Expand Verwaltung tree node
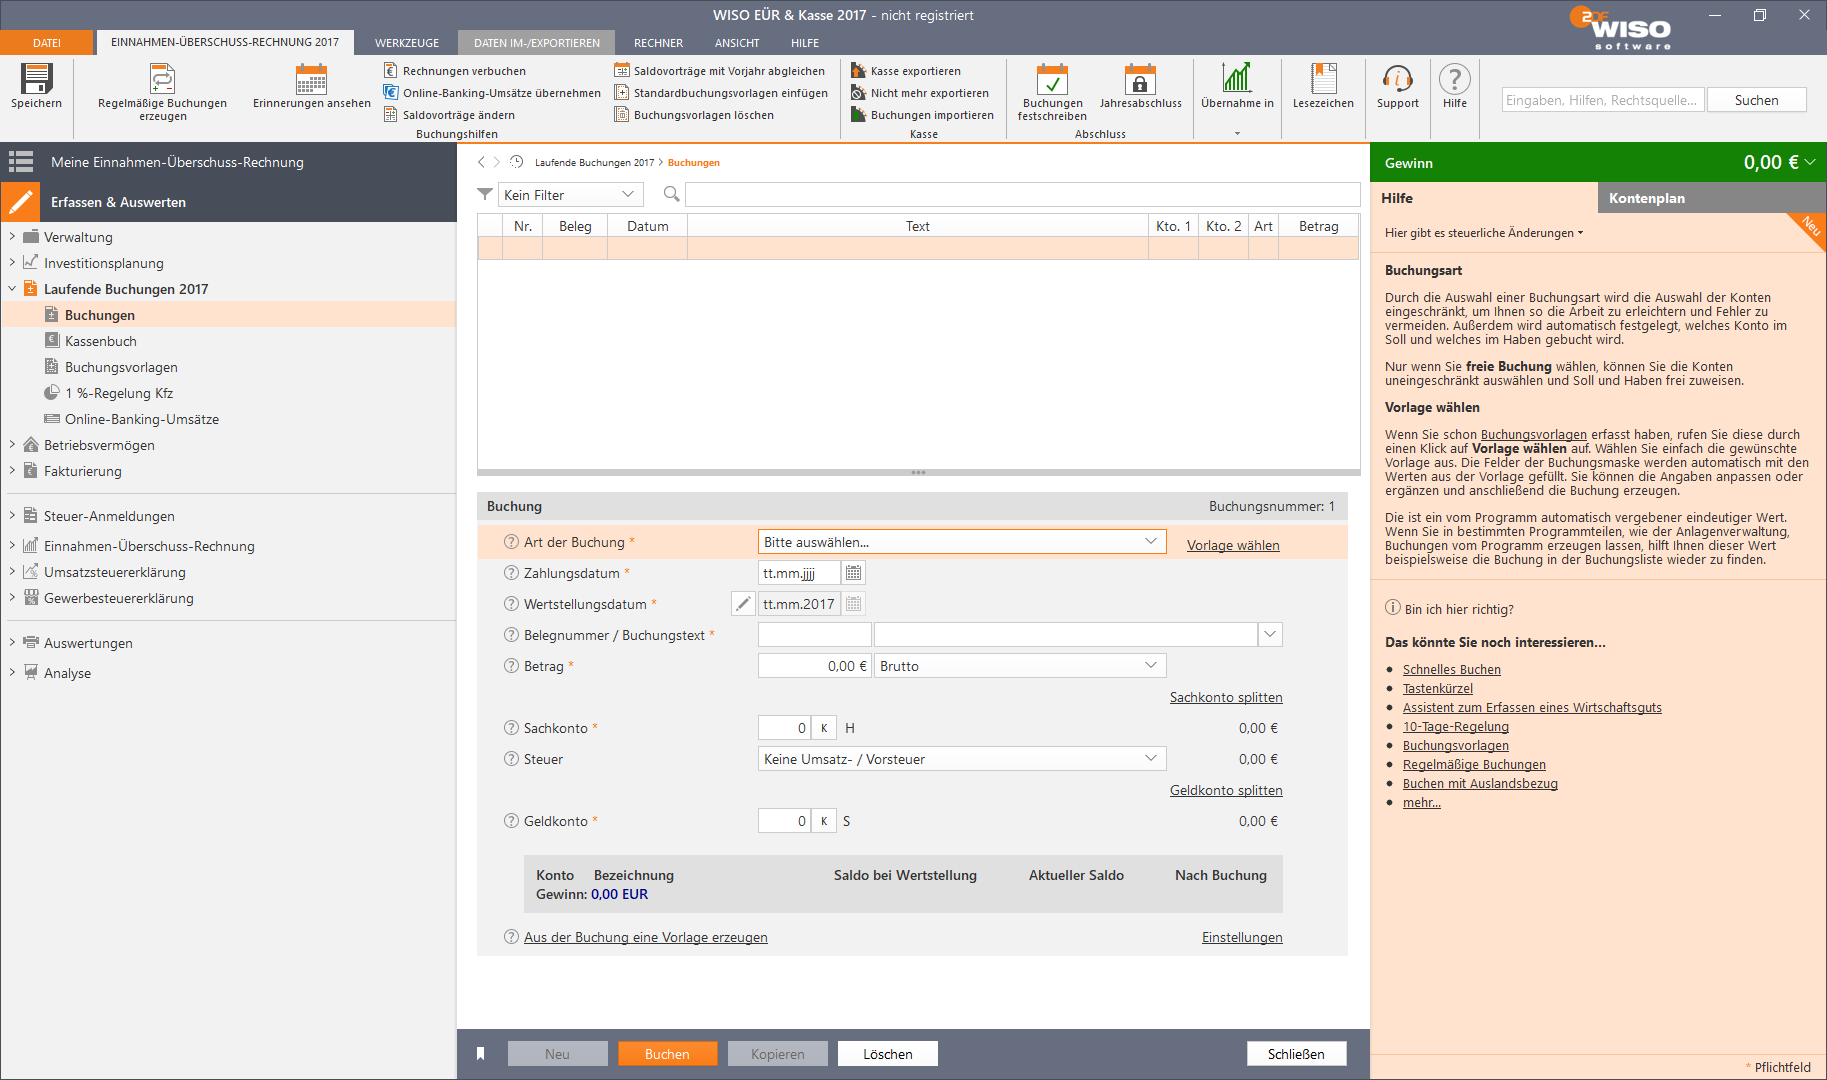This screenshot has height=1080, width=1827. [12, 237]
